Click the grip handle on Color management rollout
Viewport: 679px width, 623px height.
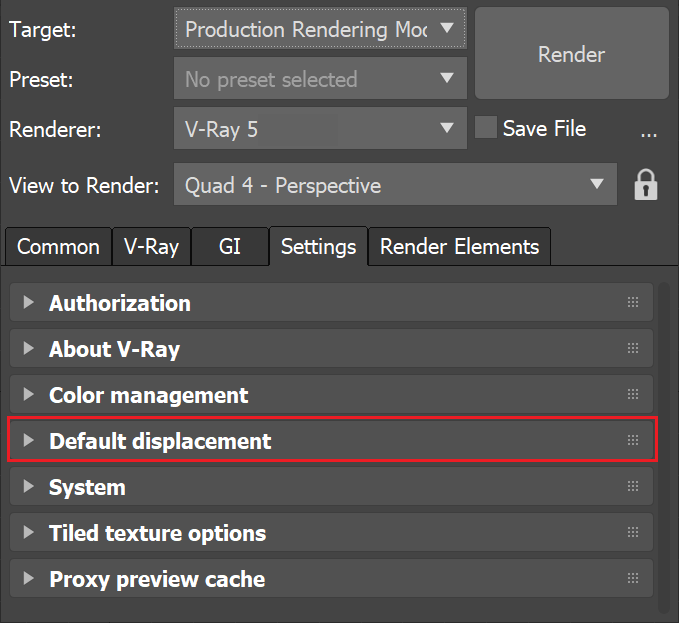[x=632, y=395]
